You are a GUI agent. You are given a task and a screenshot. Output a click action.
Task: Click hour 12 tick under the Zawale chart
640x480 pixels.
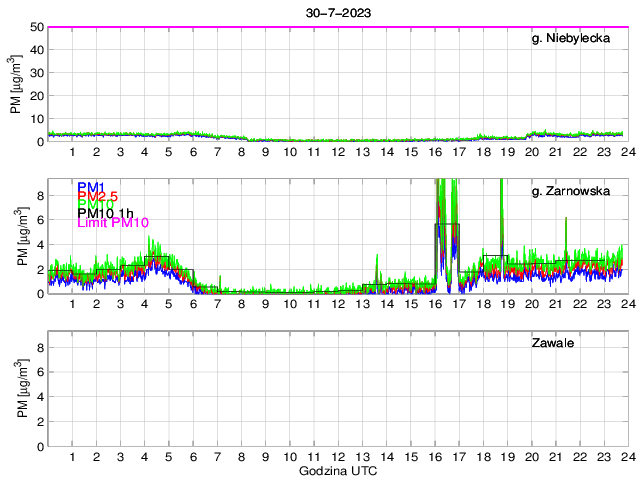[x=338, y=456]
